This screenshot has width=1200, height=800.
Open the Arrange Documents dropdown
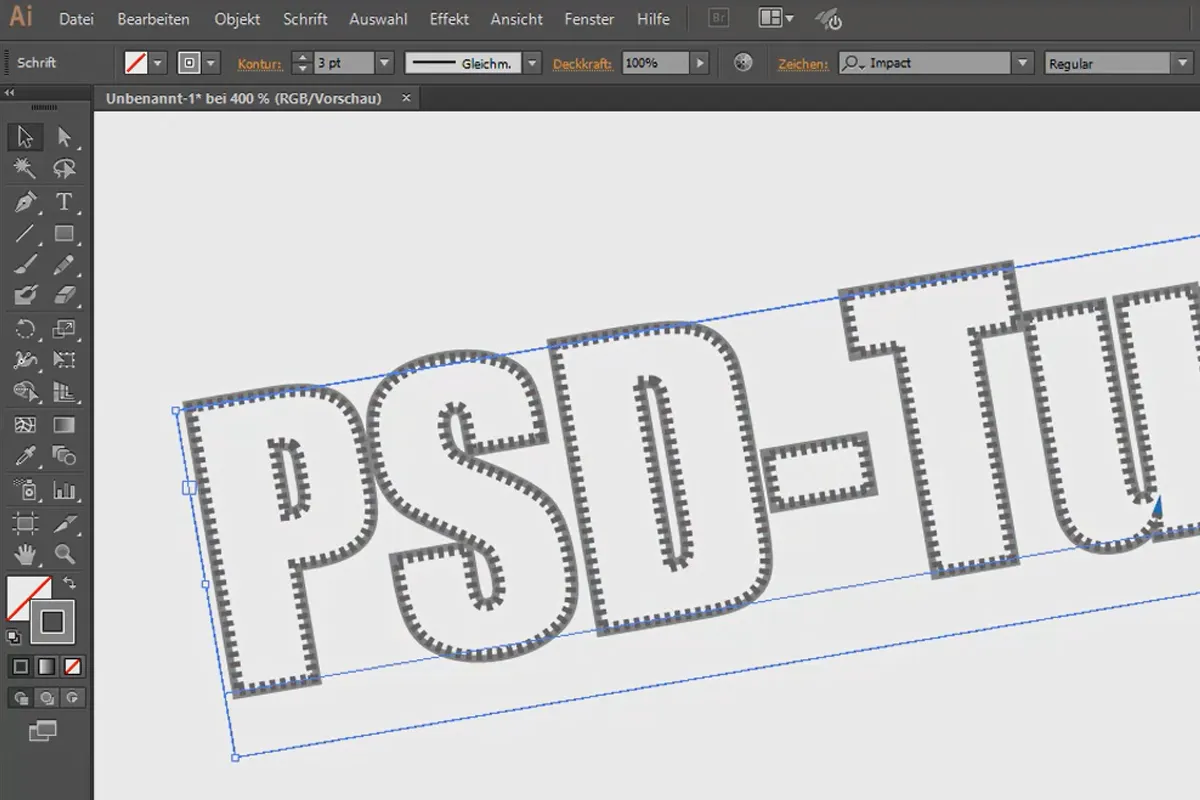[x=777, y=19]
